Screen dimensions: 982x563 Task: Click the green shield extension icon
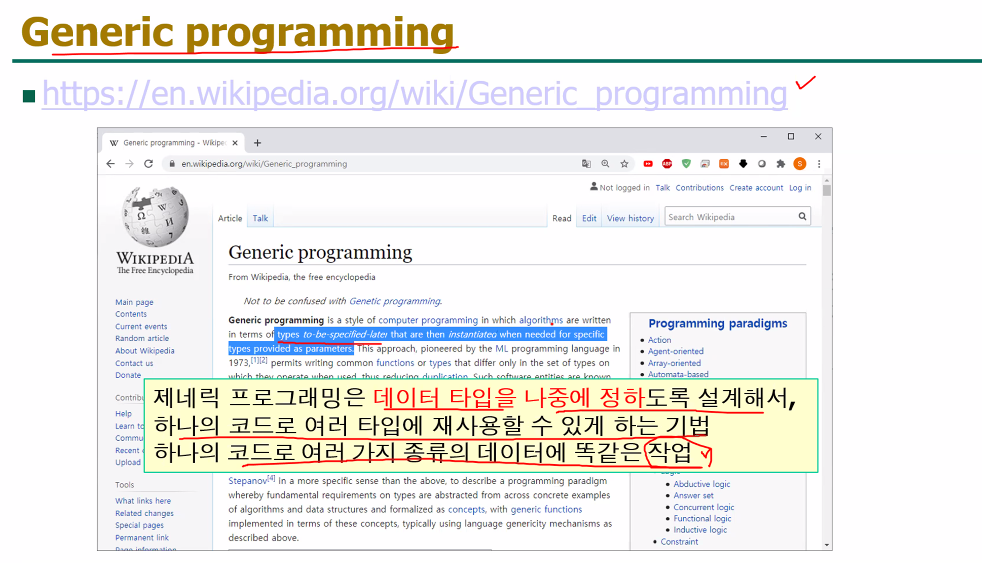686,163
